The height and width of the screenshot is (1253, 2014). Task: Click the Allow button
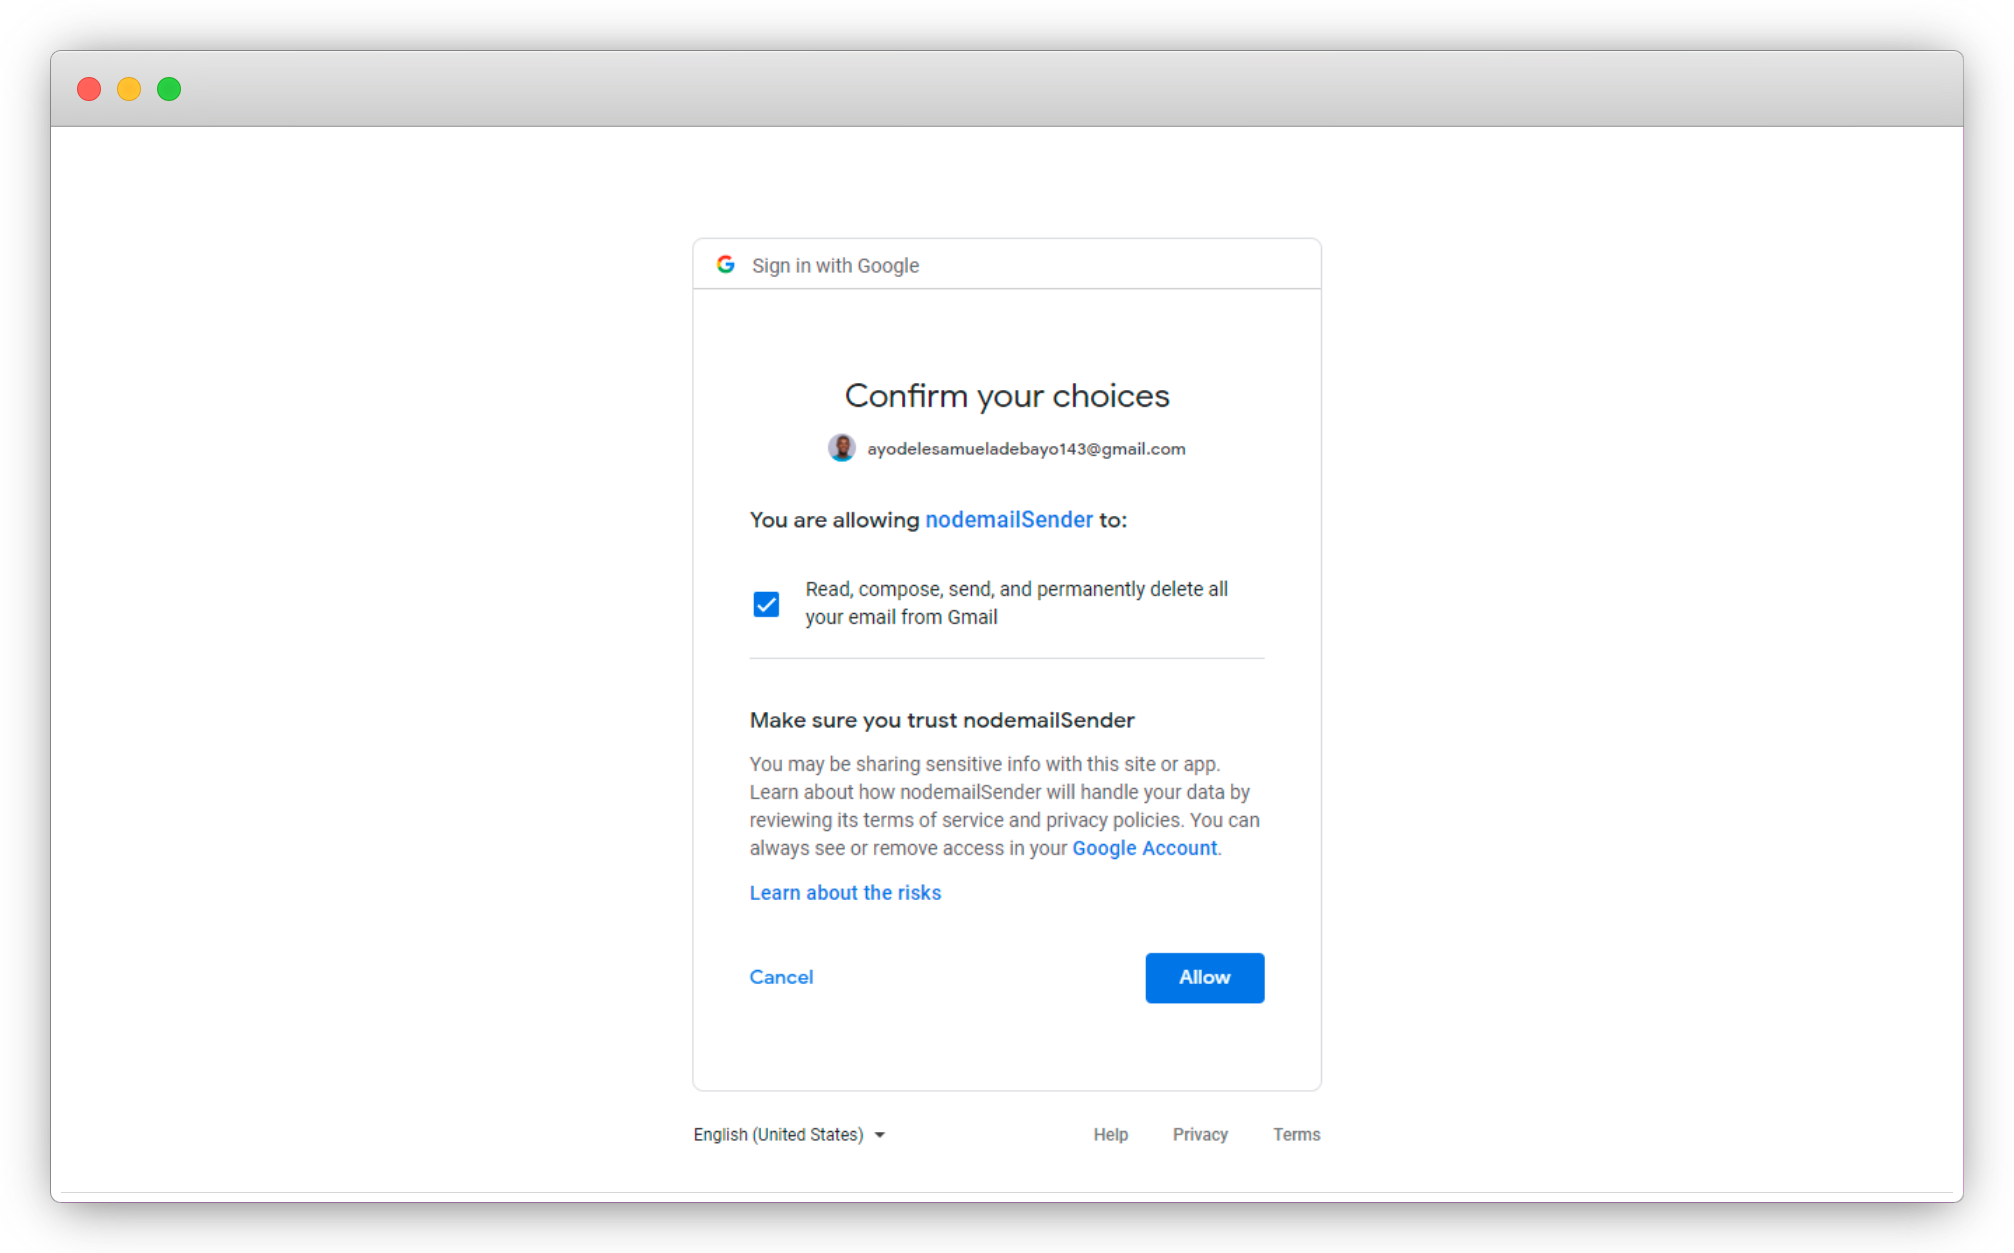tap(1205, 978)
